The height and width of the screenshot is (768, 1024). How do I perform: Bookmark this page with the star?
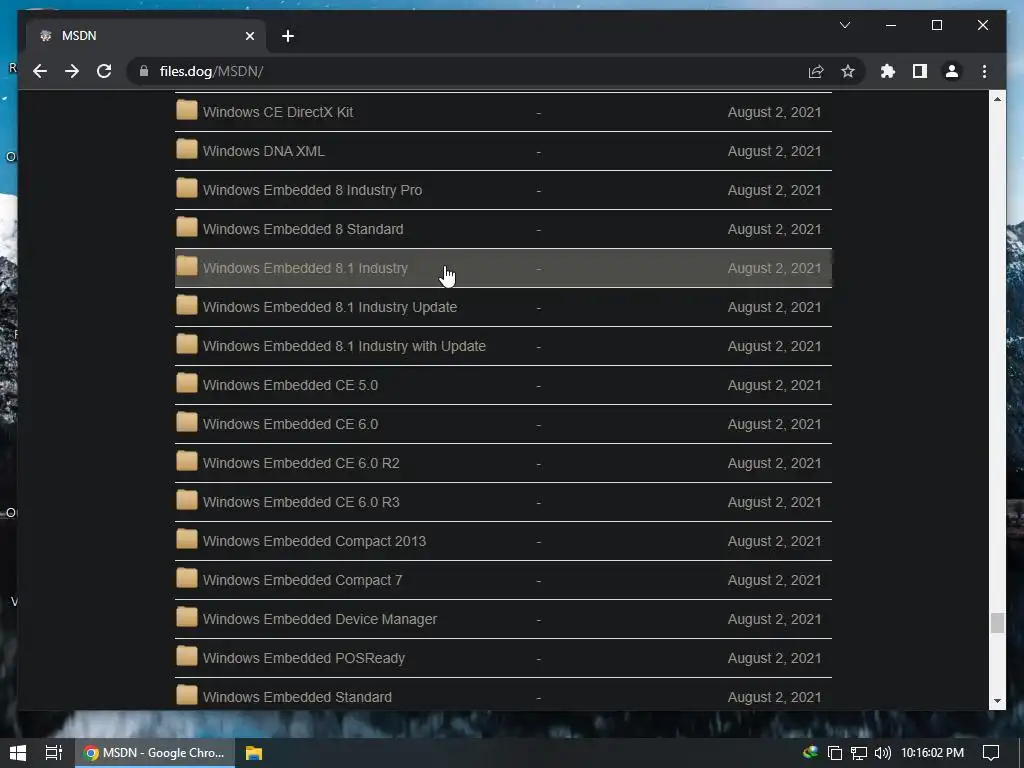[x=848, y=71]
